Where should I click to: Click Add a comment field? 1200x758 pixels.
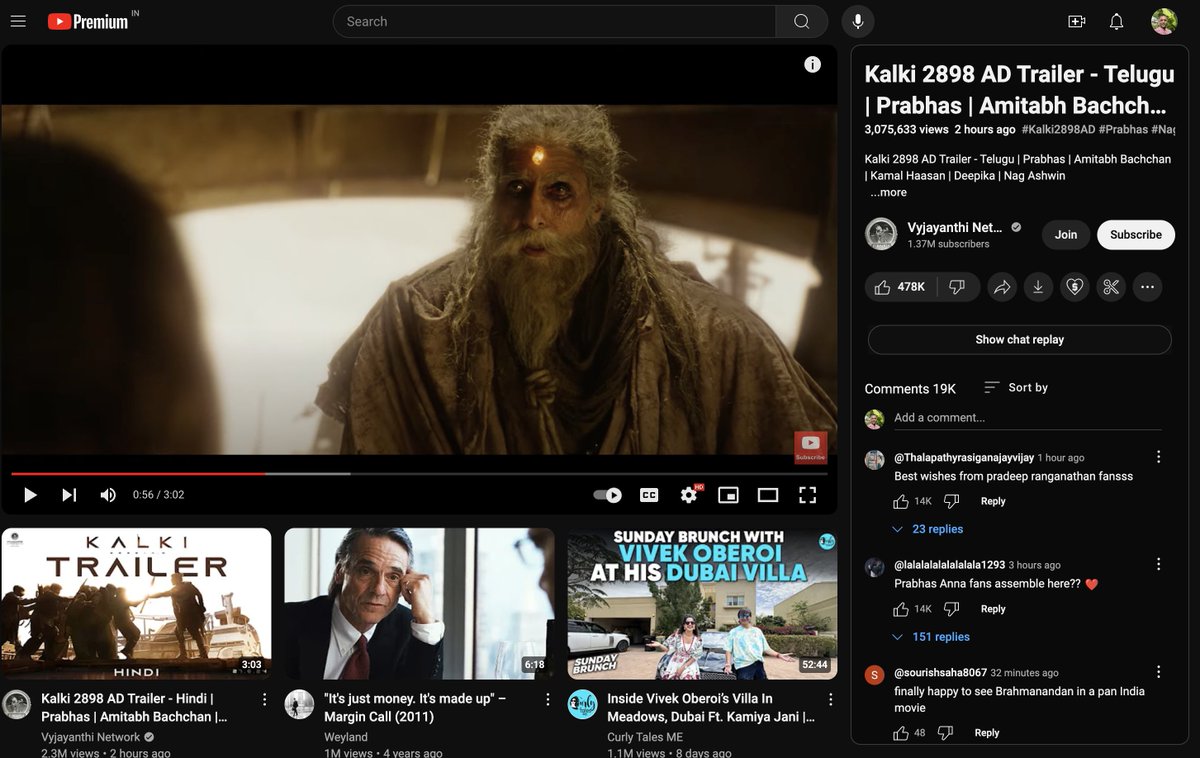pos(1027,418)
